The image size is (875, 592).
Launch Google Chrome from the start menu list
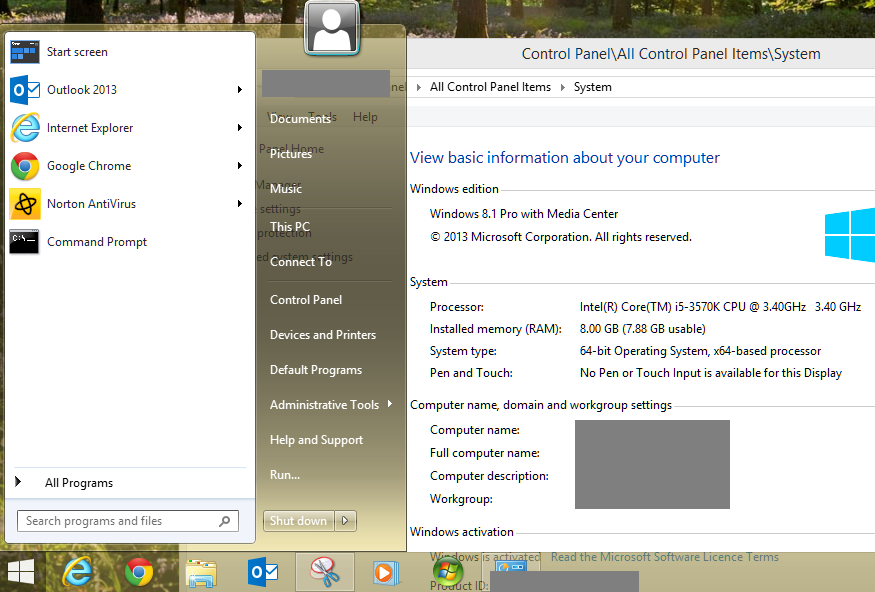tap(129, 166)
